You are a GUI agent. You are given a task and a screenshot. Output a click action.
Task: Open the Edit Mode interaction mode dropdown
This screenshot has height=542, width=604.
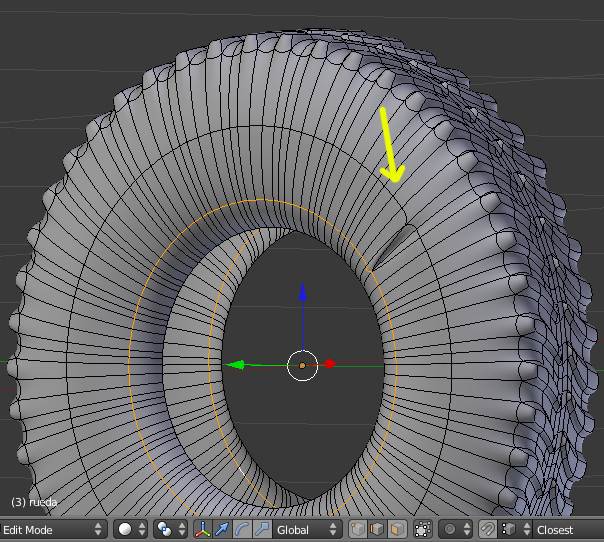[x=52, y=530]
